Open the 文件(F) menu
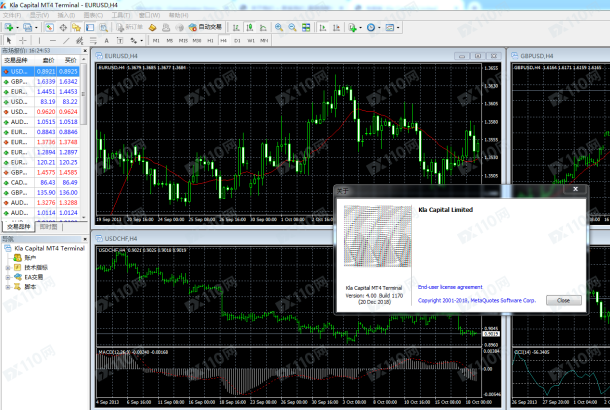Viewport: 610px width, 410px height. pos(12,15)
